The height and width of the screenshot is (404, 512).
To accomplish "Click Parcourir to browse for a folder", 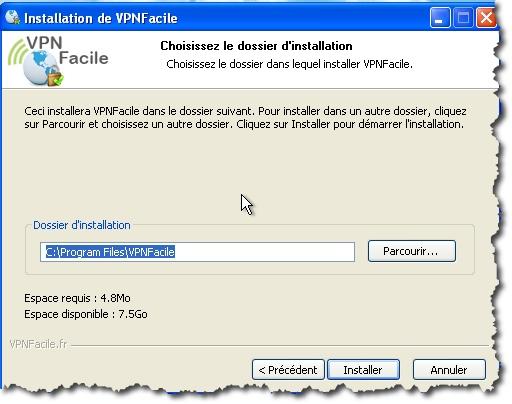I will coord(411,251).
